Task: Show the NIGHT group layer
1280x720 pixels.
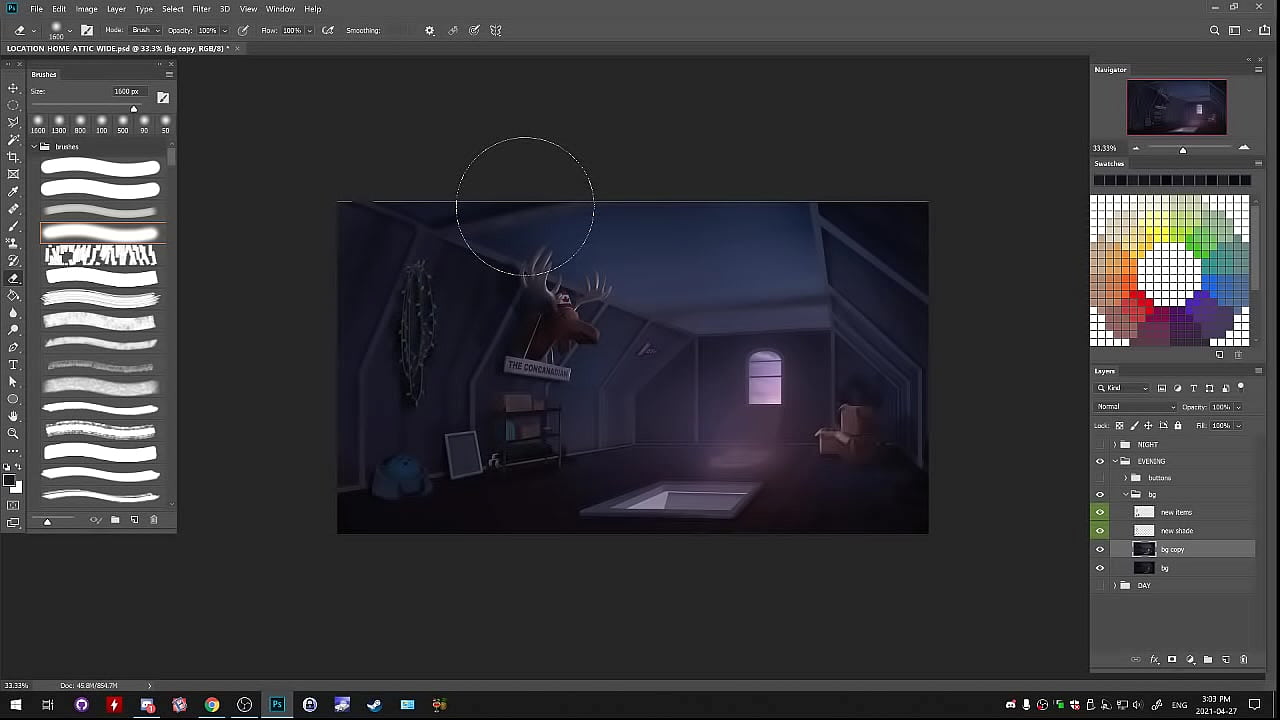Action: (x=1100, y=444)
